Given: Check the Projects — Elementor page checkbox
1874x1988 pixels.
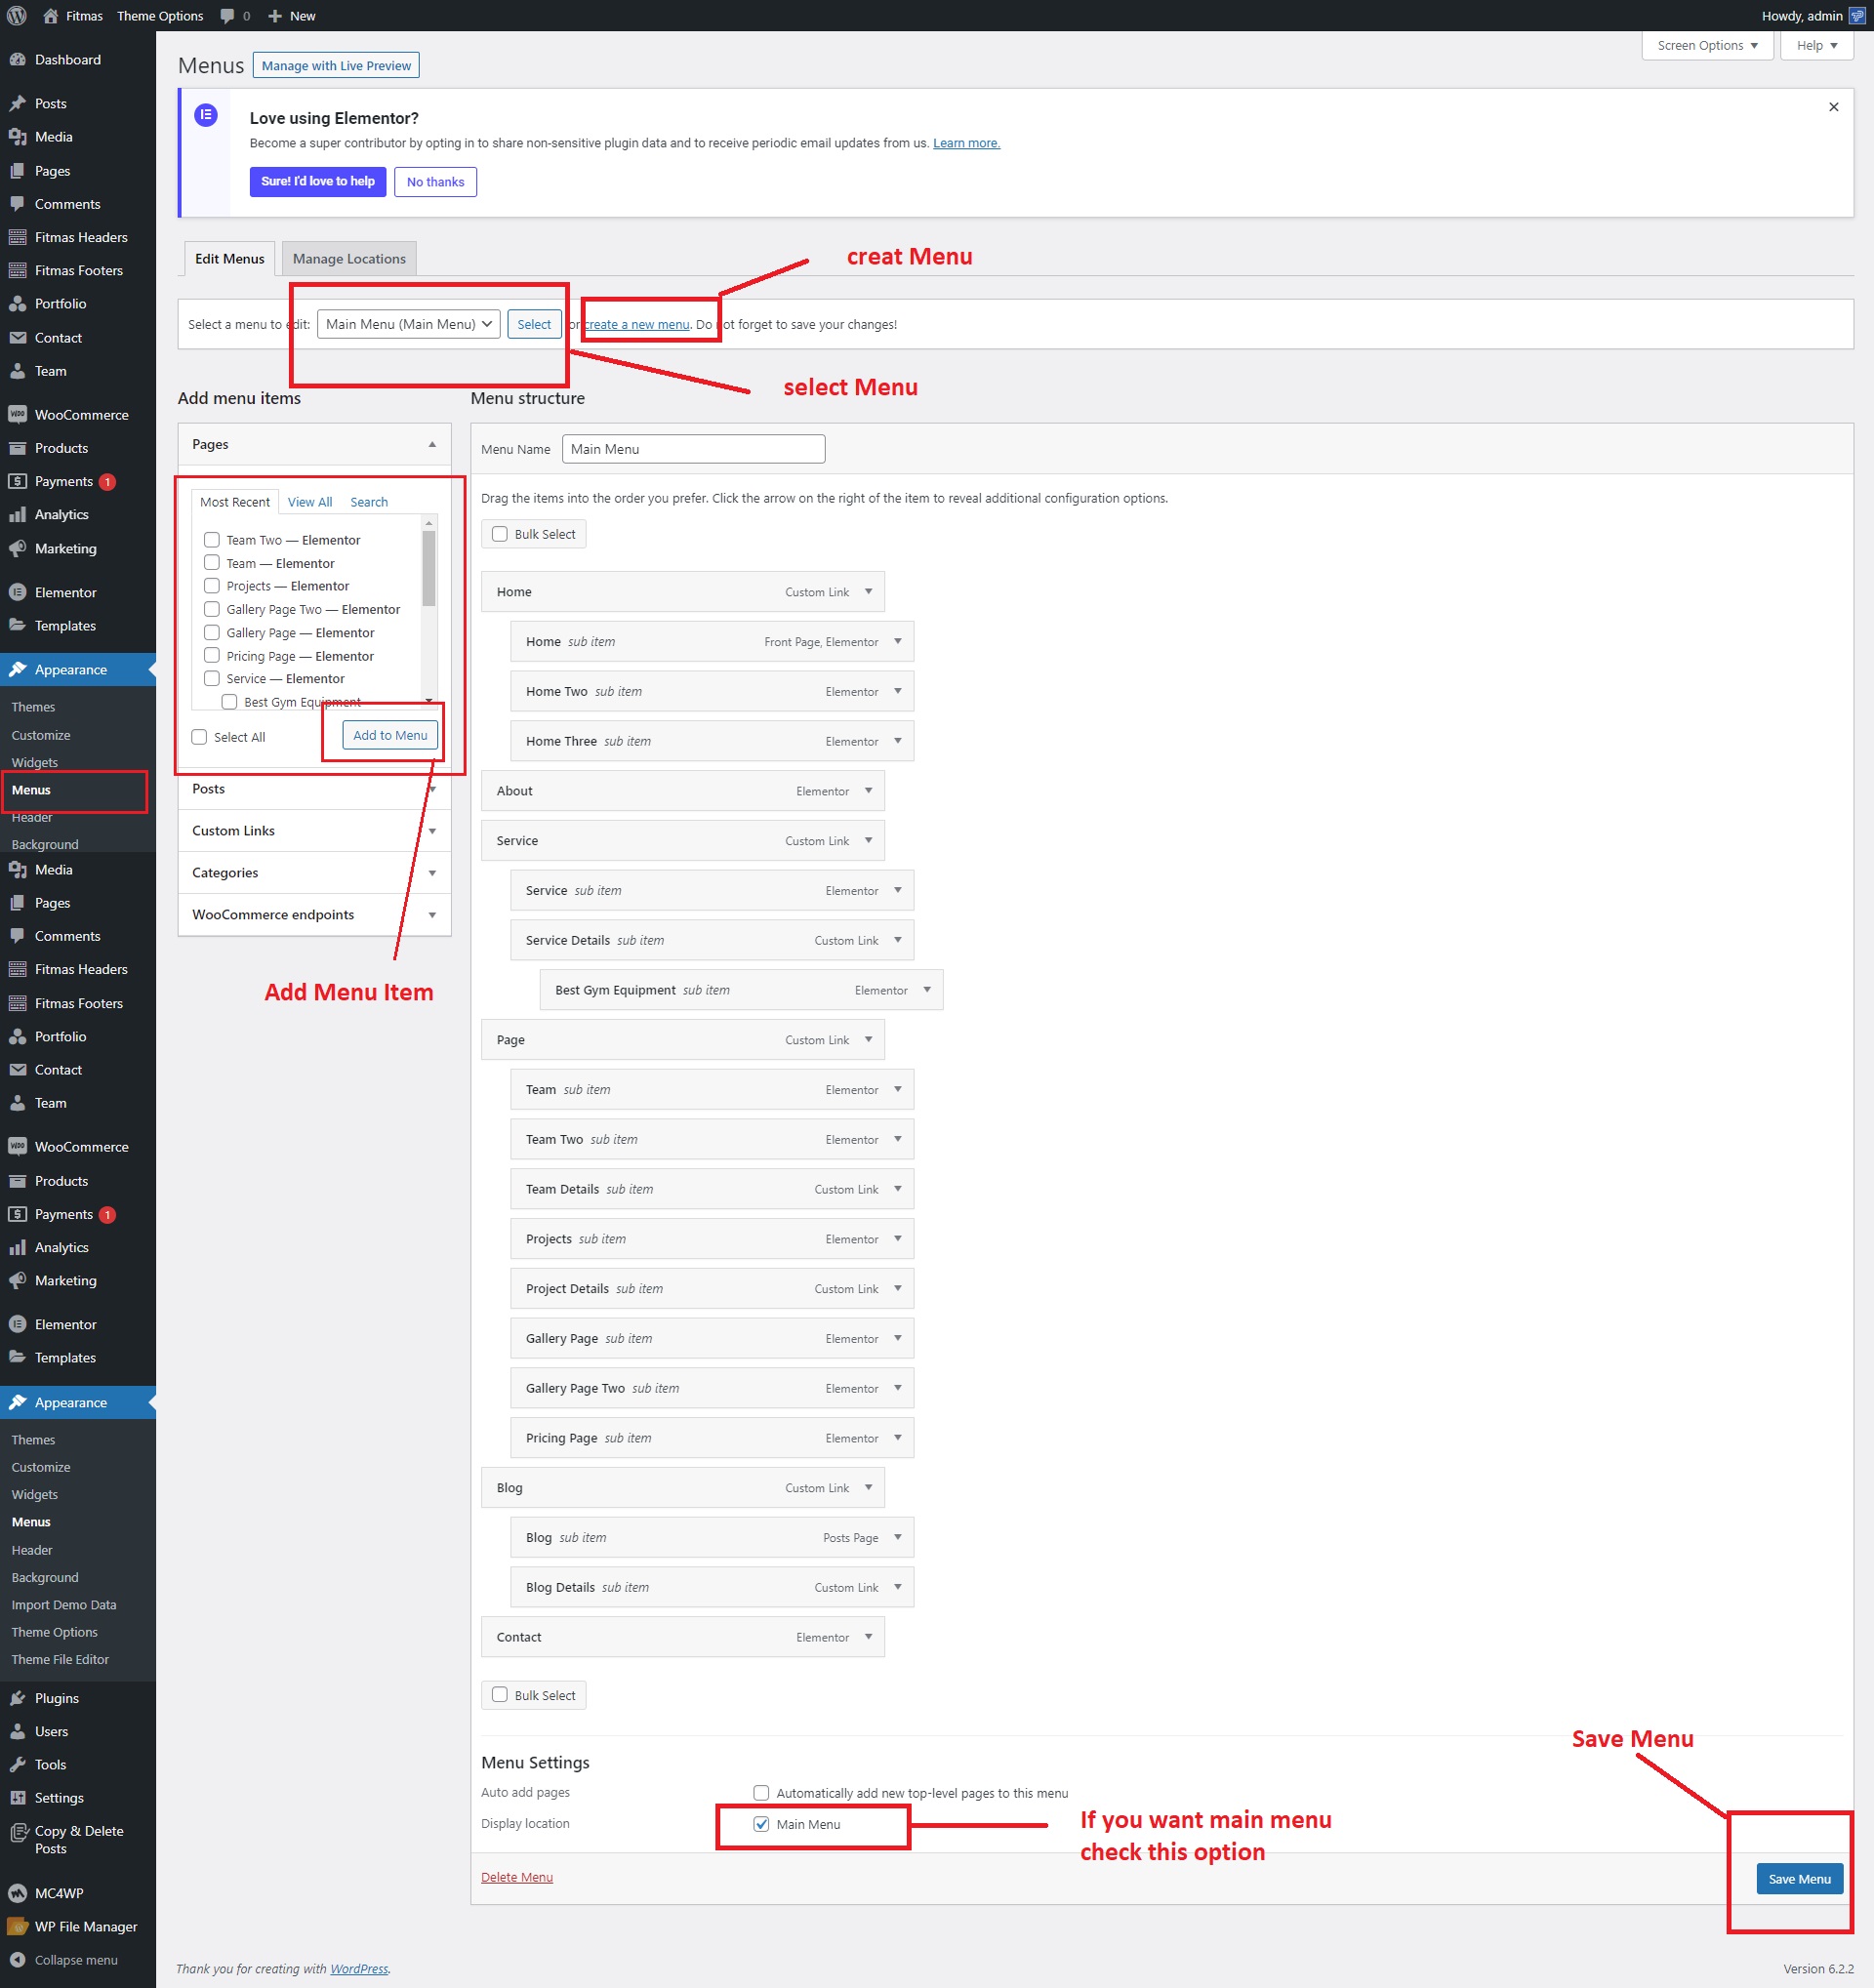Looking at the screenshot, I should pyautogui.click(x=212, y=586).
